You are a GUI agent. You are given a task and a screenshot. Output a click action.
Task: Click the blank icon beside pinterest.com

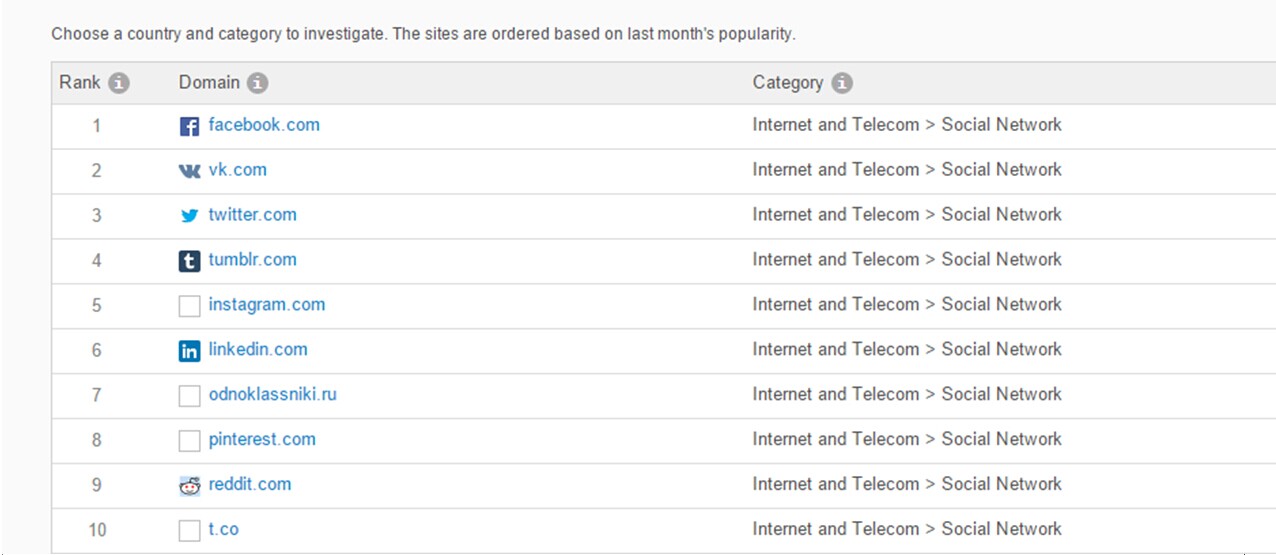pos(189,441)
